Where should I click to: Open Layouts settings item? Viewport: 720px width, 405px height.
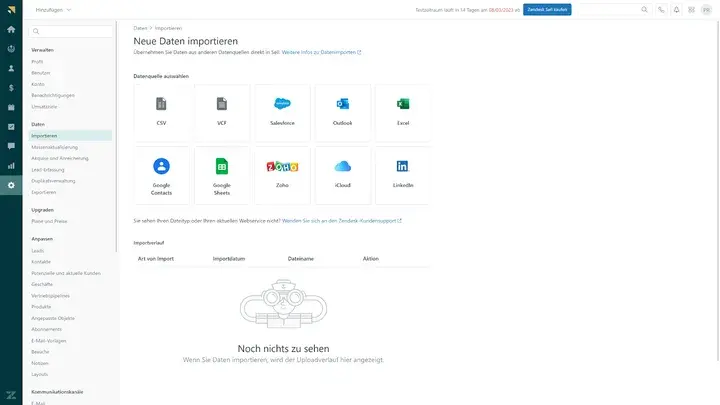coord(39,374)
